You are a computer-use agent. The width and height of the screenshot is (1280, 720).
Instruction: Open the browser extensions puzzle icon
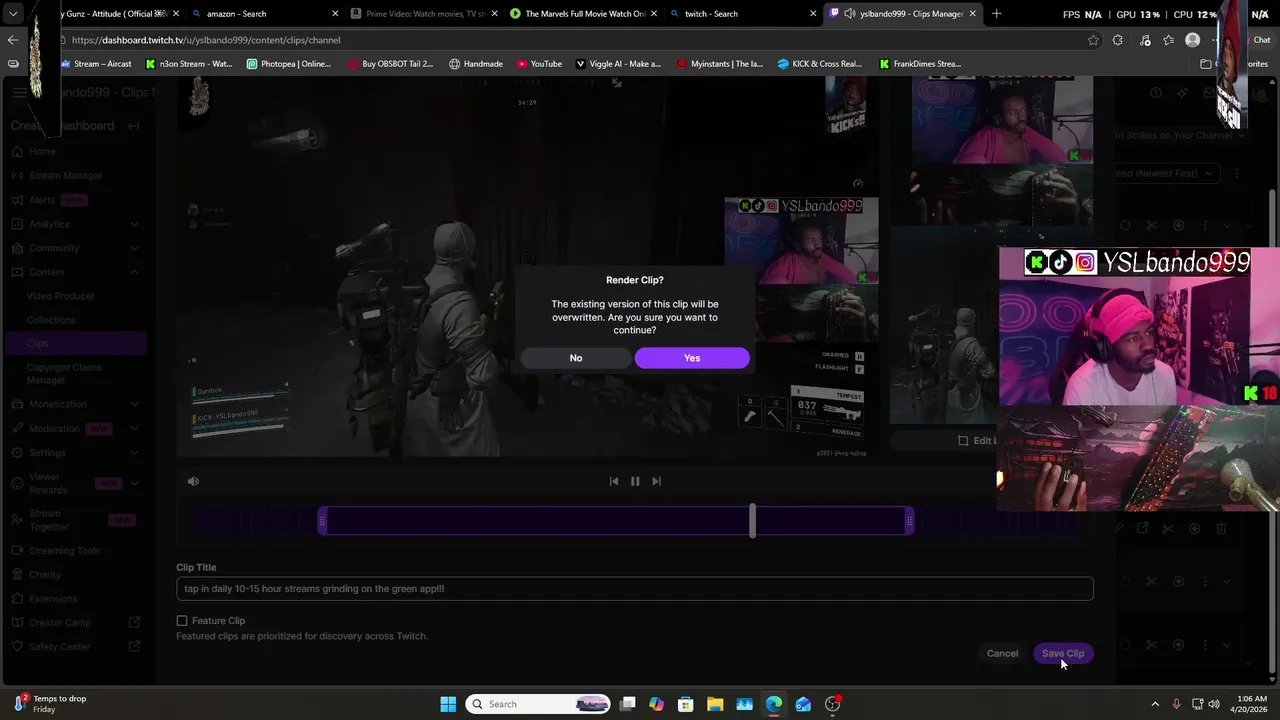[1118, 40]
